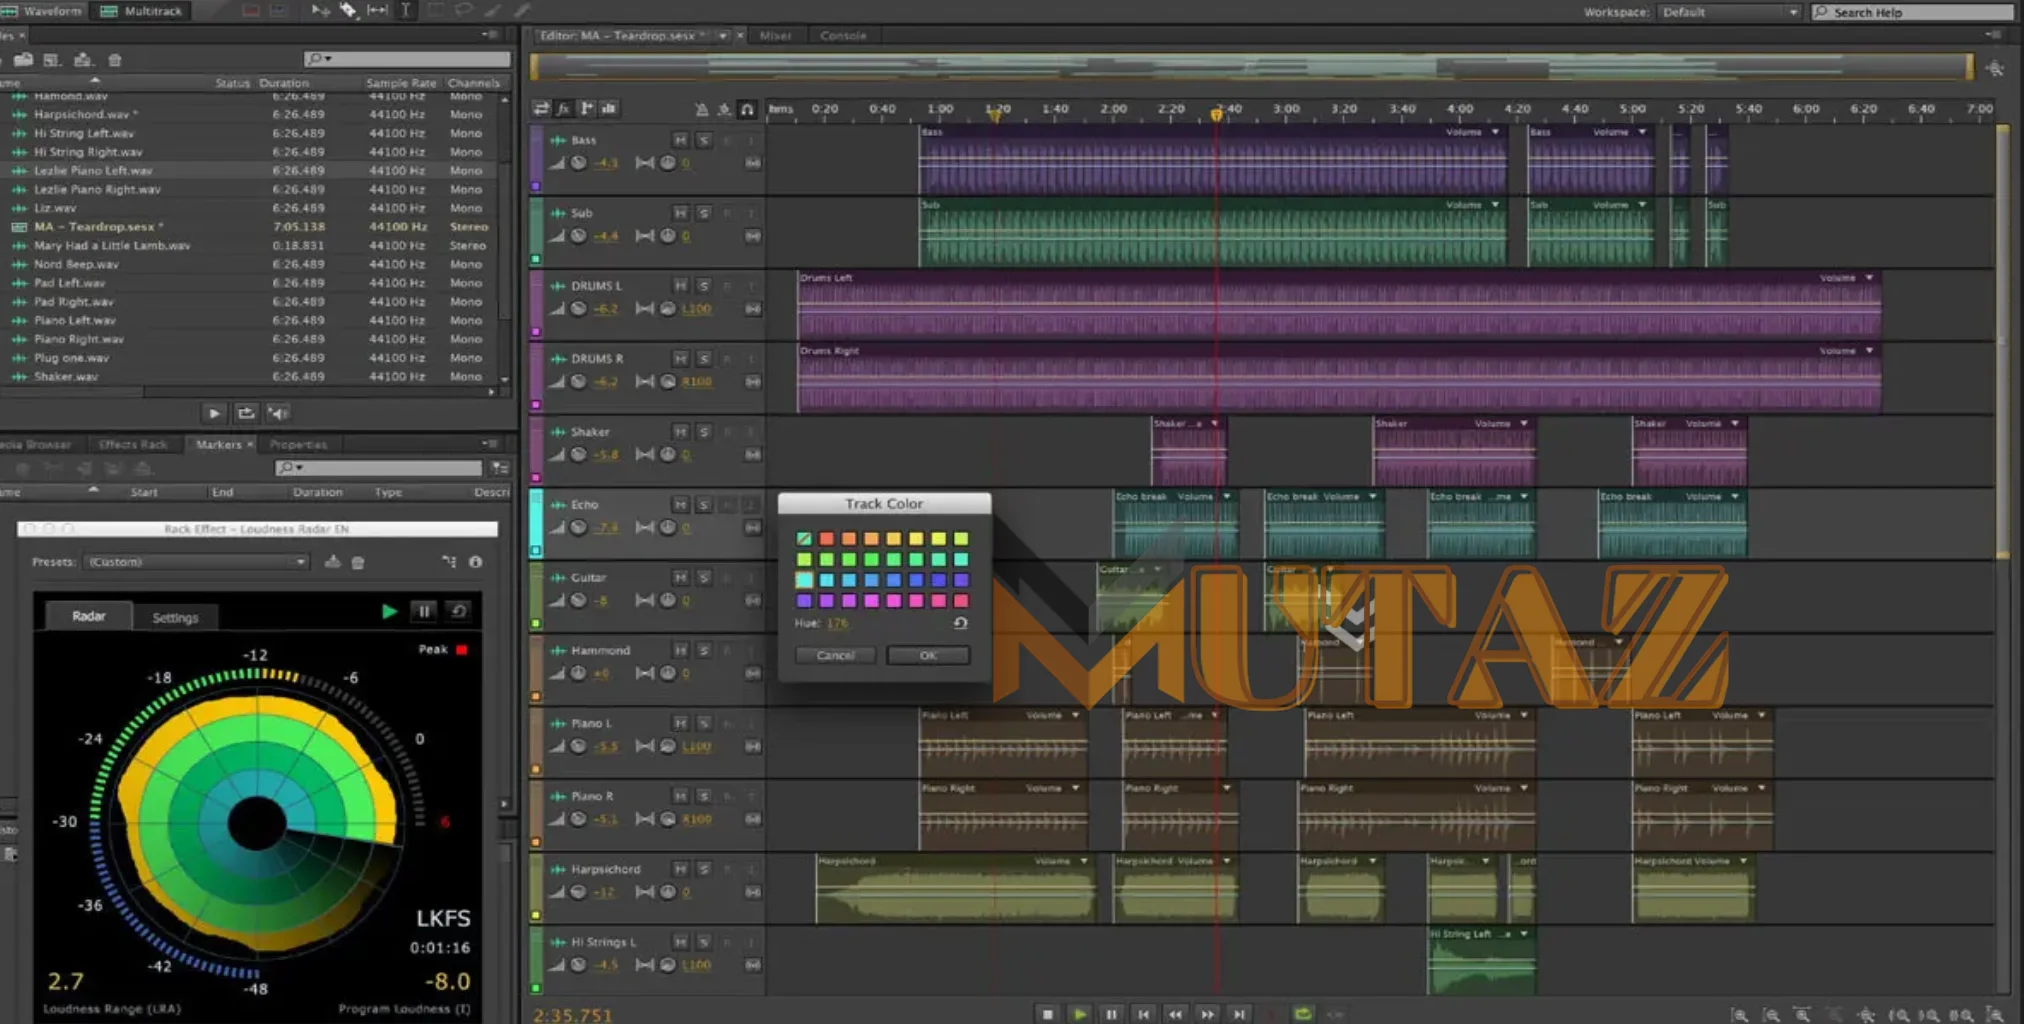This screenshot has height=1024, width=2024.
Task: Show the fx effects section in track controls
Action: (564, 108)
